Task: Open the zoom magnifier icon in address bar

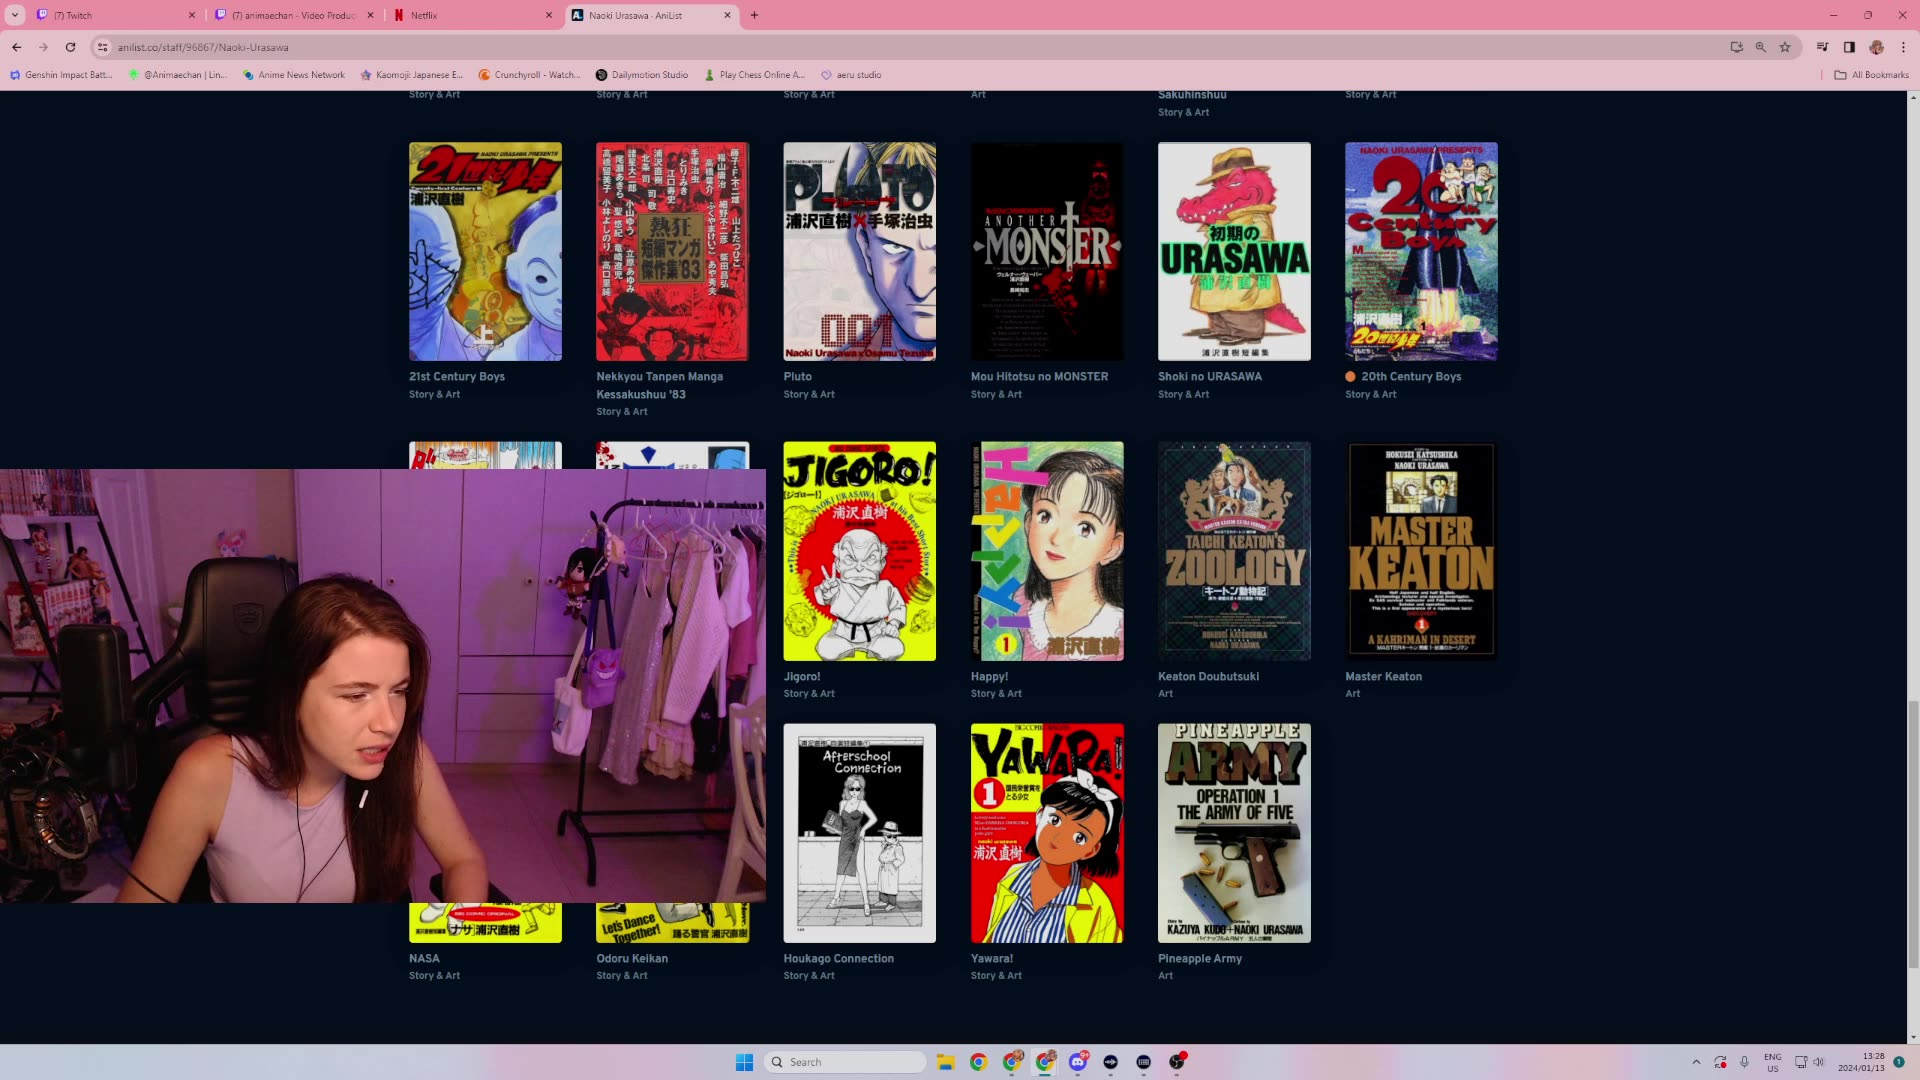Action: (x=1760, y=47)
